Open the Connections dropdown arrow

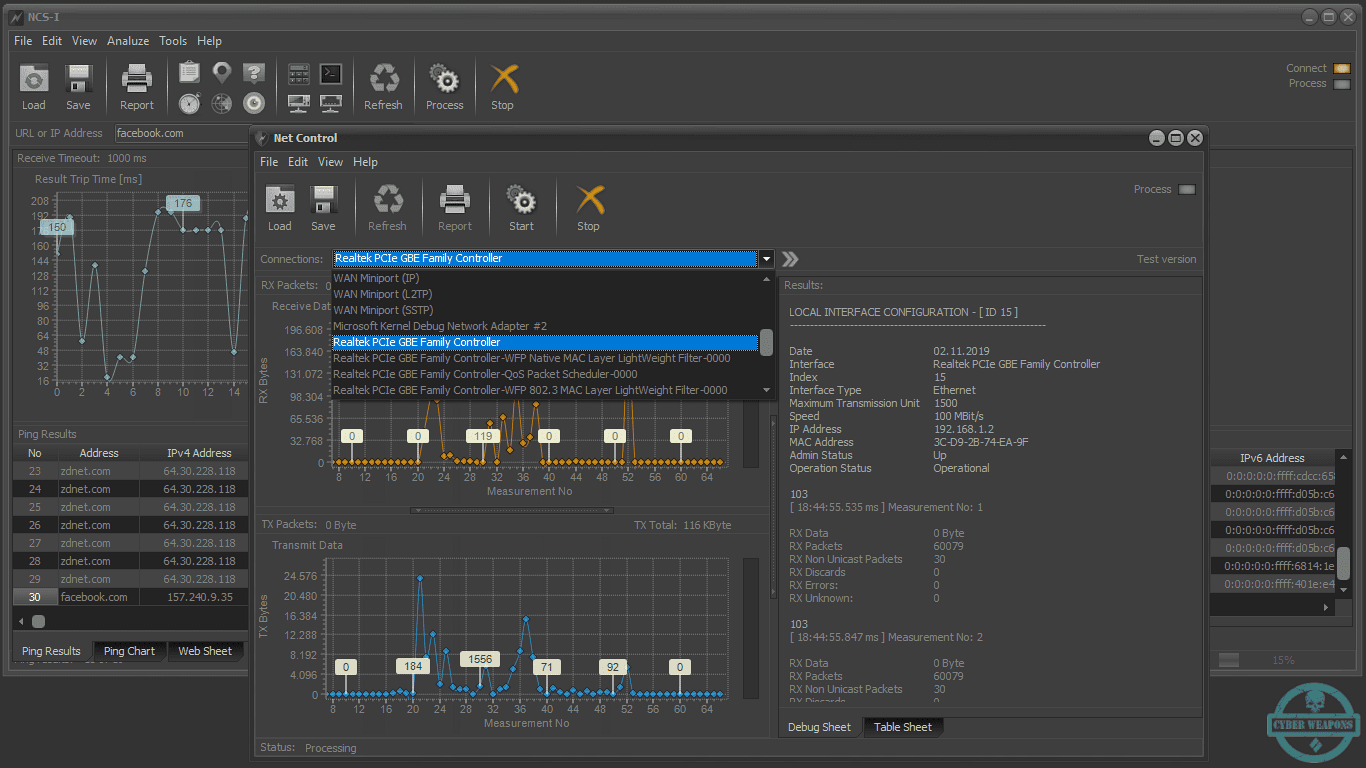pos(767,259)
